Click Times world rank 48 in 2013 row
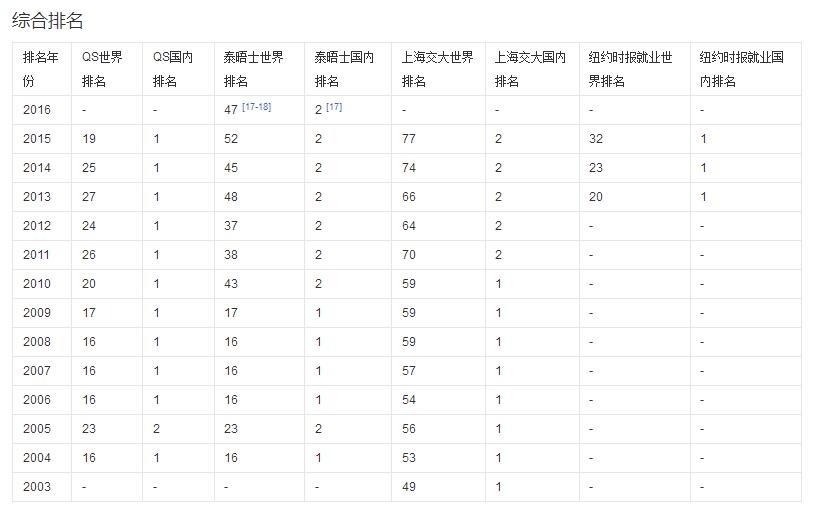The image size is (823, 512). click(231, 196)
